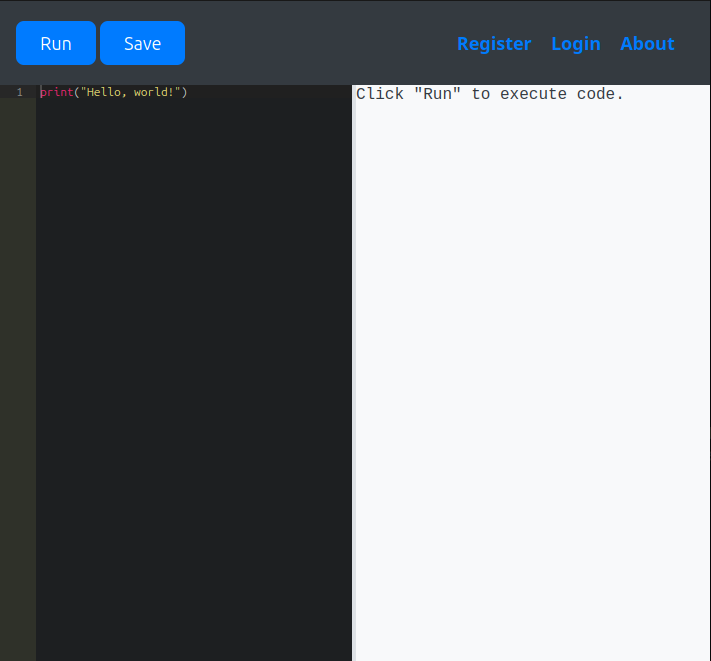Click the blank header space between Save and Register
Screen dimensions: 711x661
[x=320, y=43]
